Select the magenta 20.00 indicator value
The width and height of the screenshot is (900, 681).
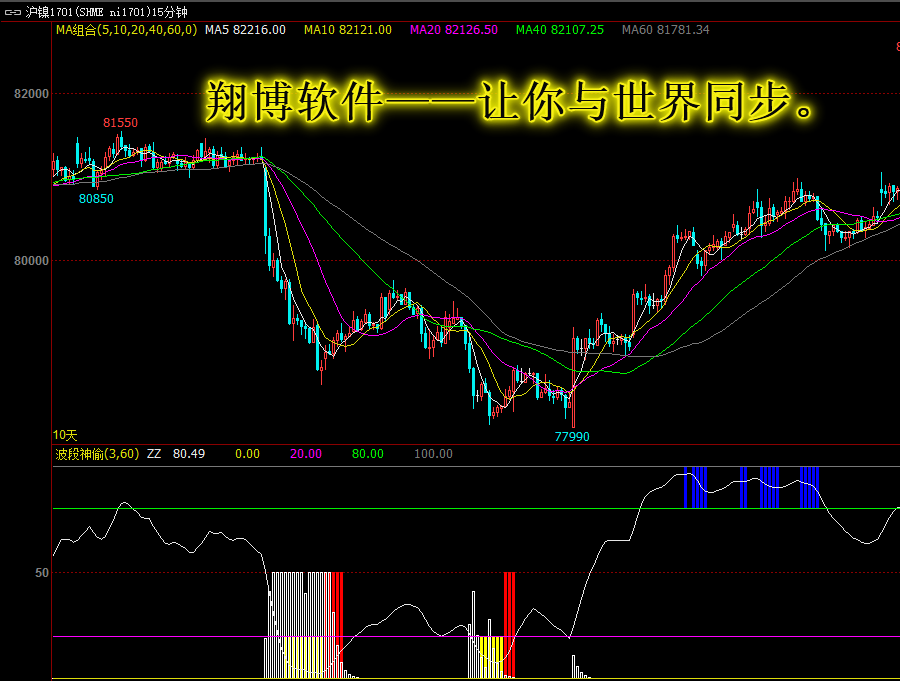pos(306,454)
